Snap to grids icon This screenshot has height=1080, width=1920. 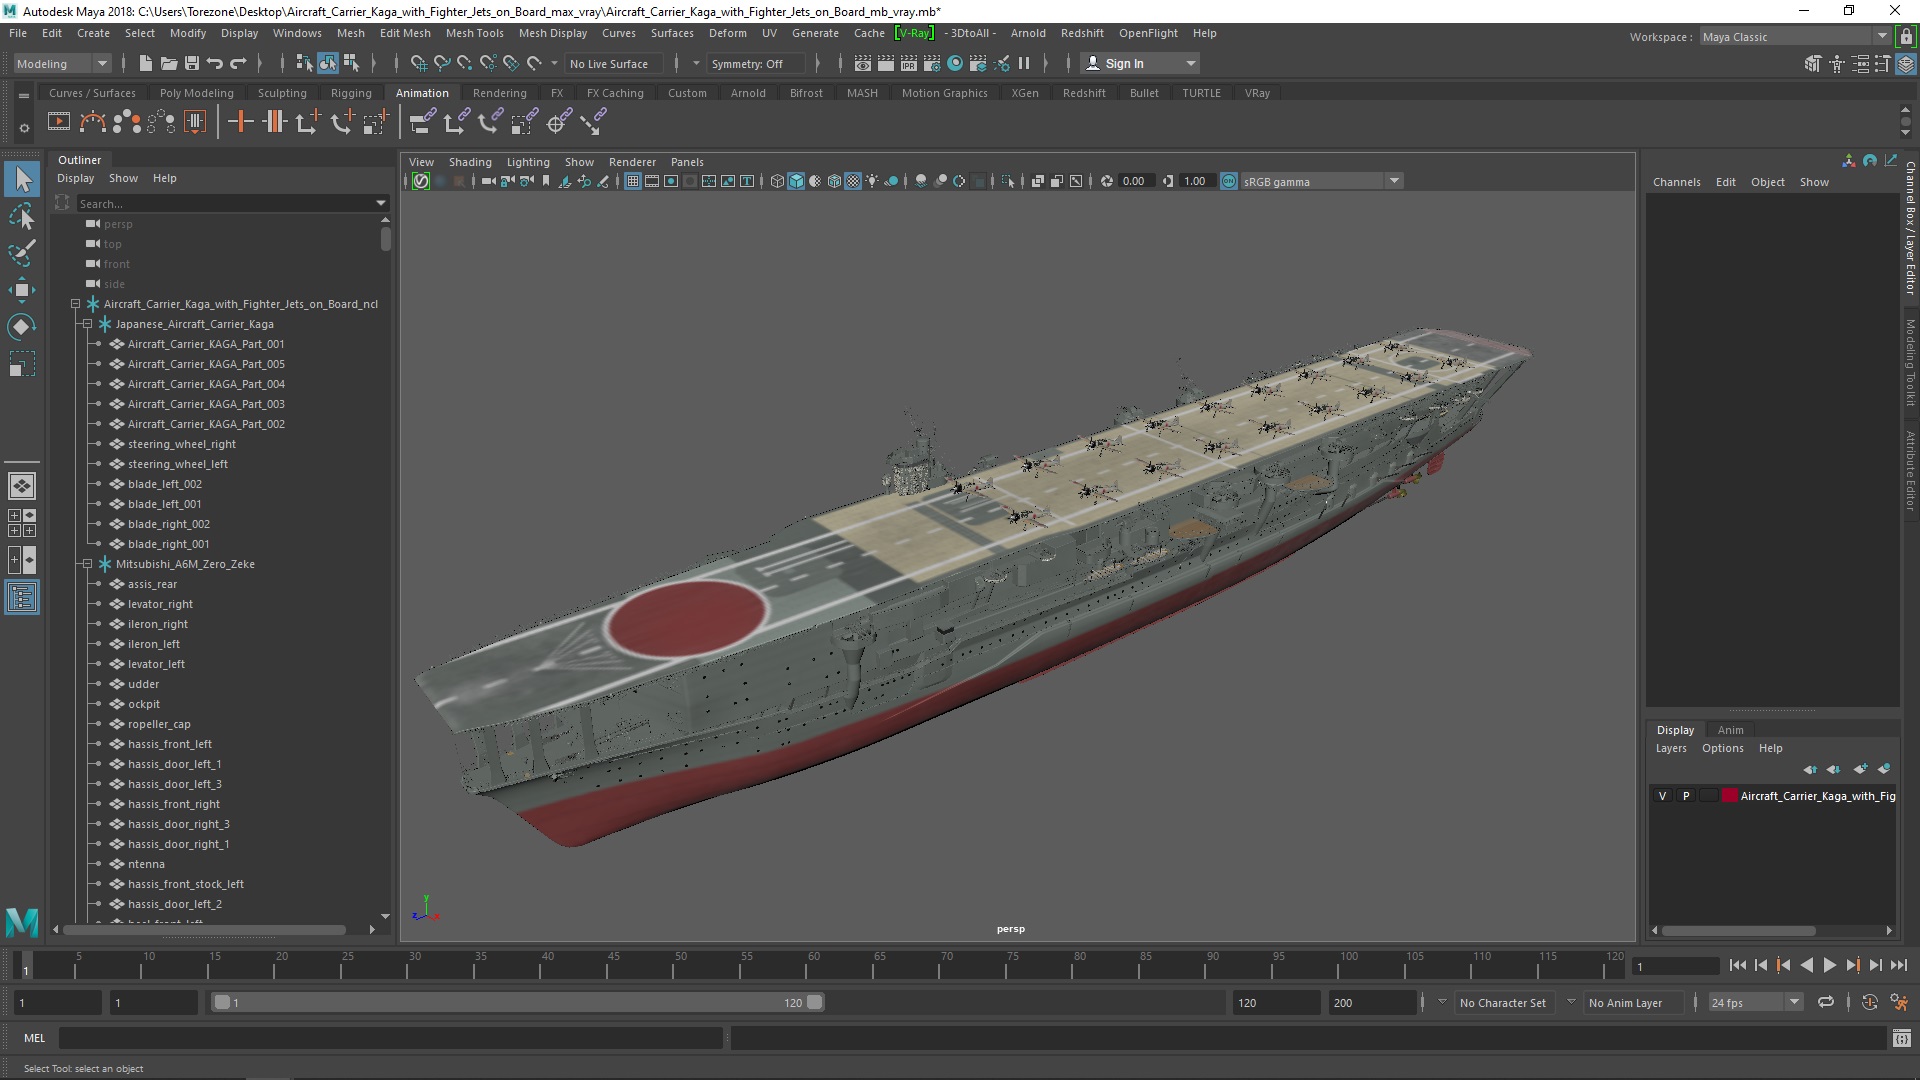click(418, 63)
